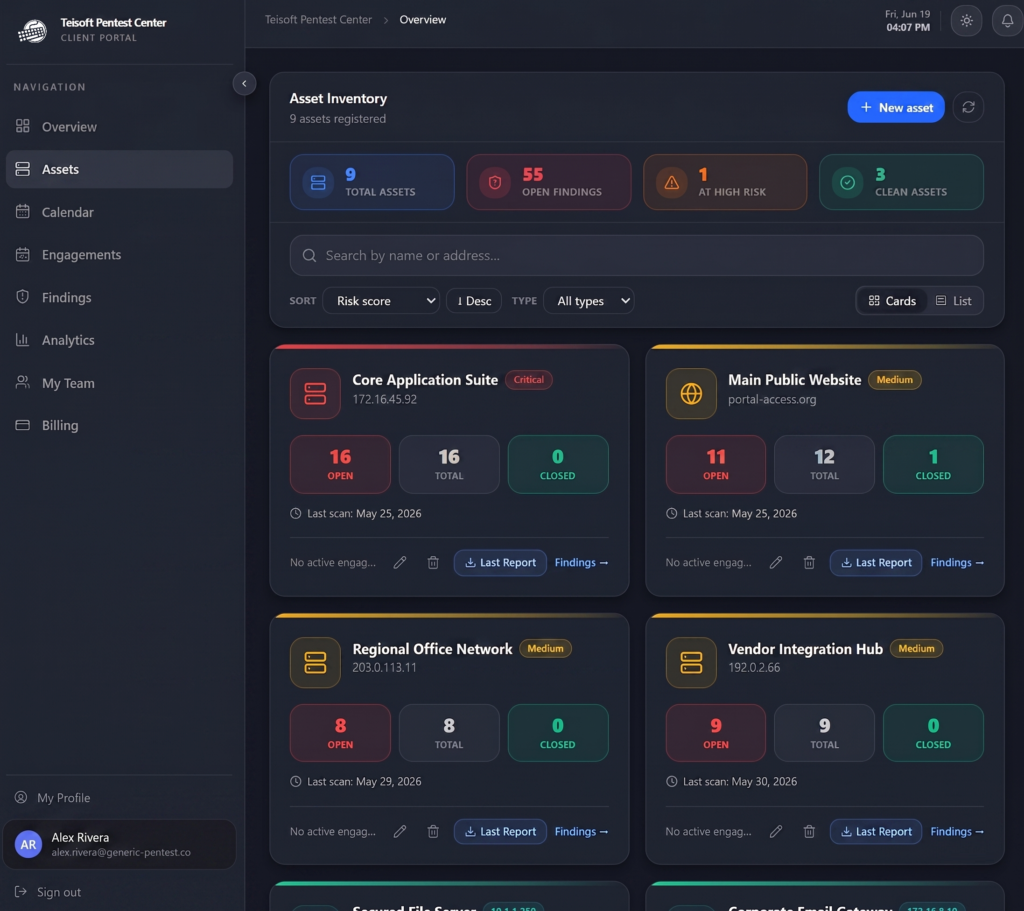The width and height of the screenshot is (1024, 911).
Task: Click the Open Findings stat card
Action: [x=549, y=182]
